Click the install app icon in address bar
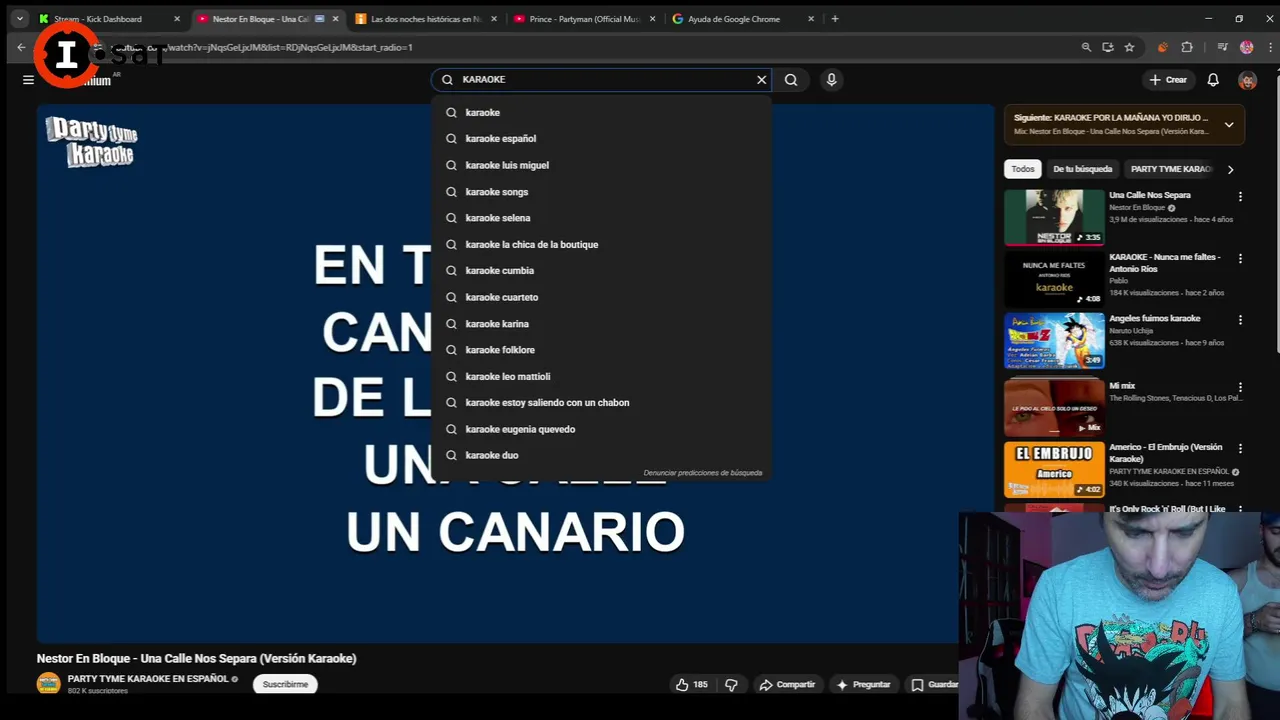The height and width of the screenshot is (720, 1280). (x=1108, y=47)
